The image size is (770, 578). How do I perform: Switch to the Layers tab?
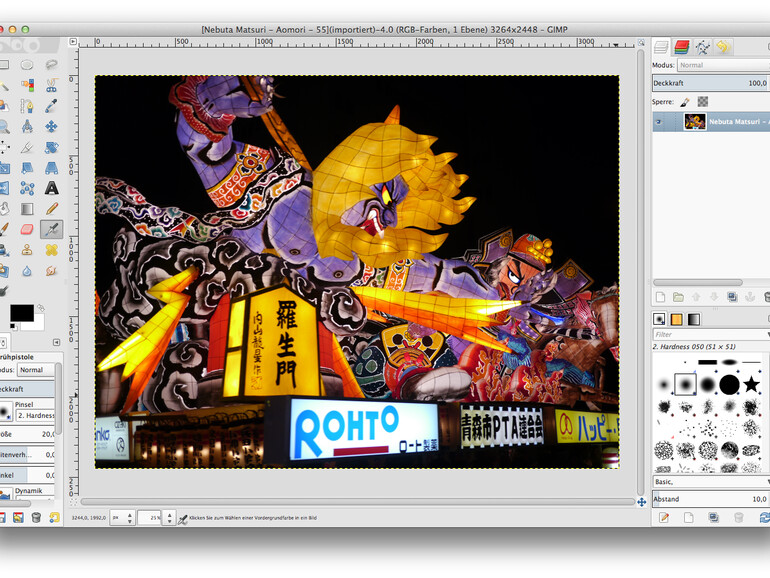coord(661,47)
